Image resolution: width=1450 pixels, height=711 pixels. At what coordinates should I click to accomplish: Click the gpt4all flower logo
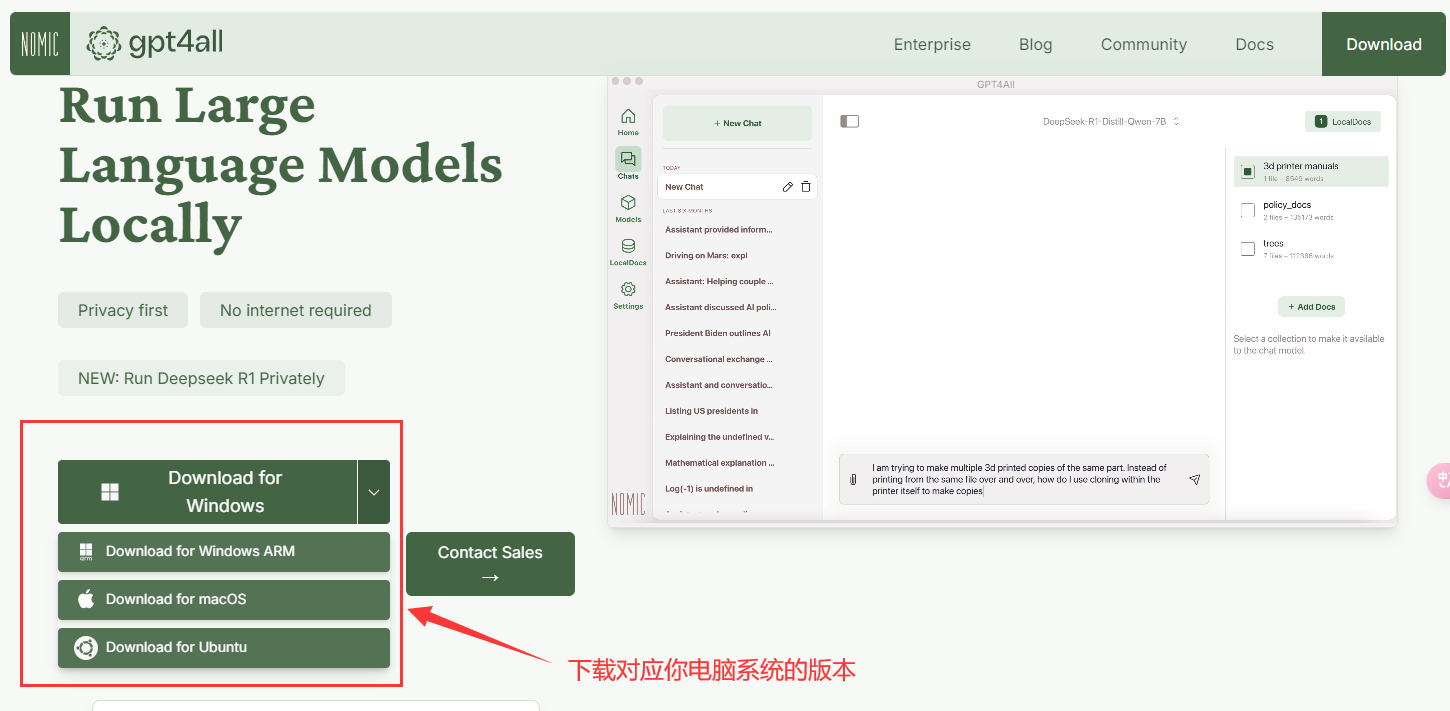point(103,43)
